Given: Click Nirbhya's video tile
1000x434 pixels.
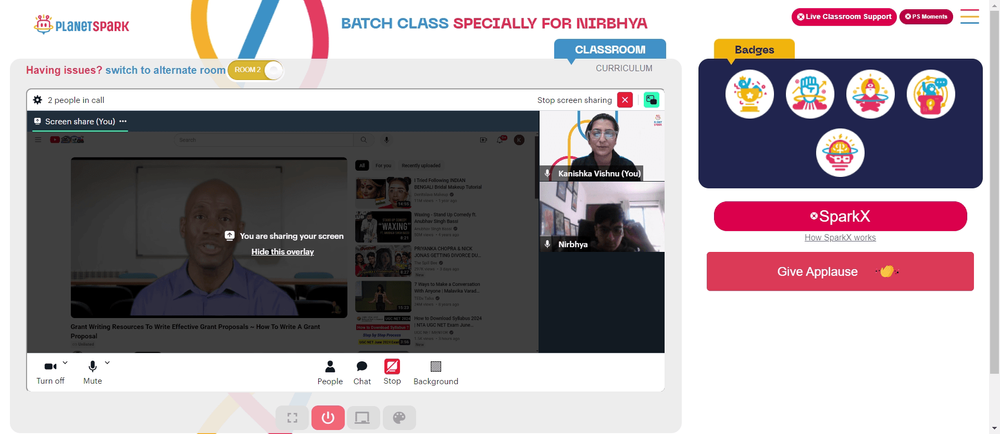Looking at the screenshot, I should tap(601, 217).
